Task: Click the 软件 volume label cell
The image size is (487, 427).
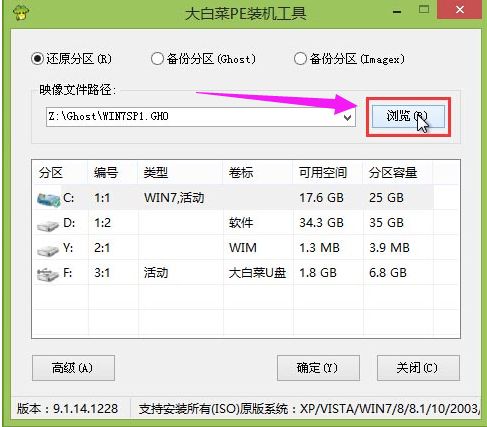Action: (x=241, y=223)
